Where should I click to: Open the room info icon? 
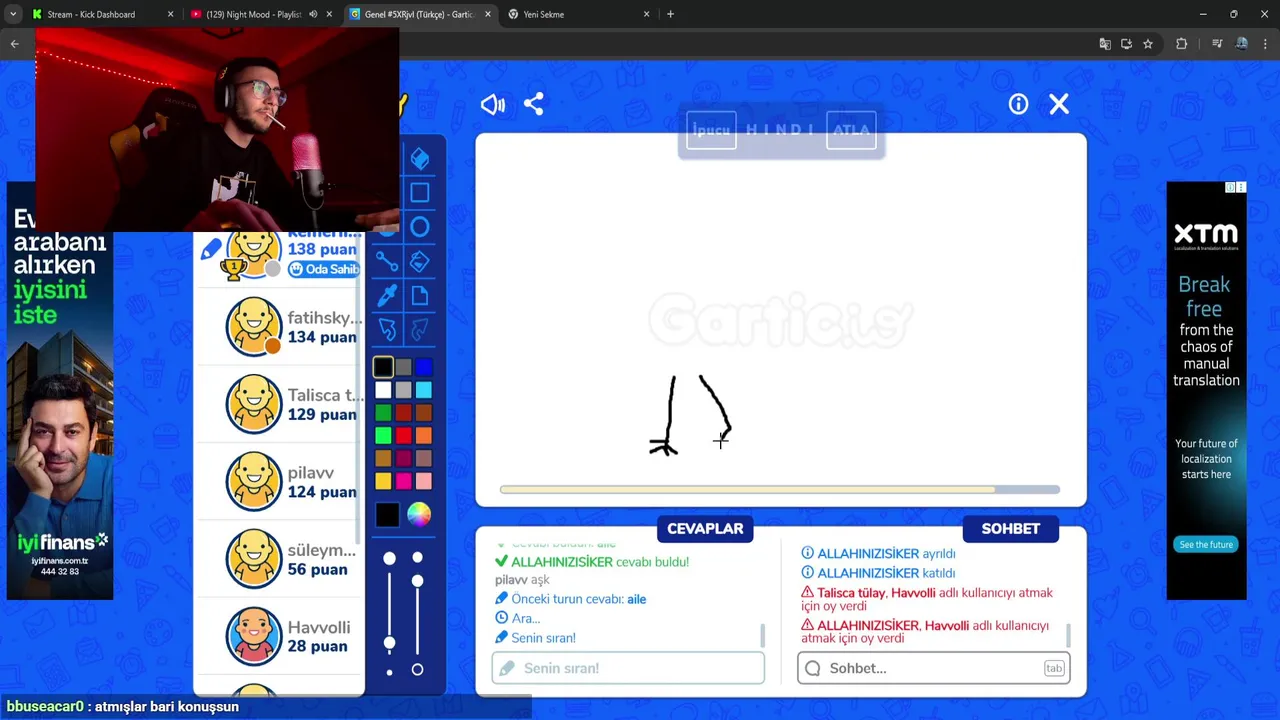(1018, 104)
